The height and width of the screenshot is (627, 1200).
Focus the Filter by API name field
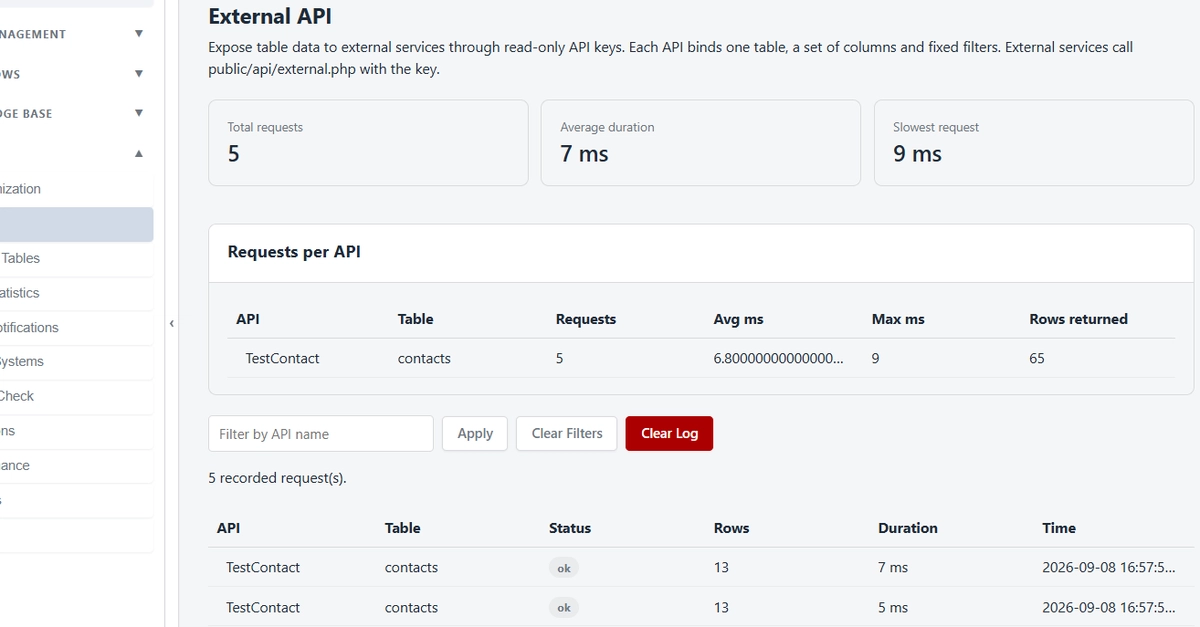321,434
